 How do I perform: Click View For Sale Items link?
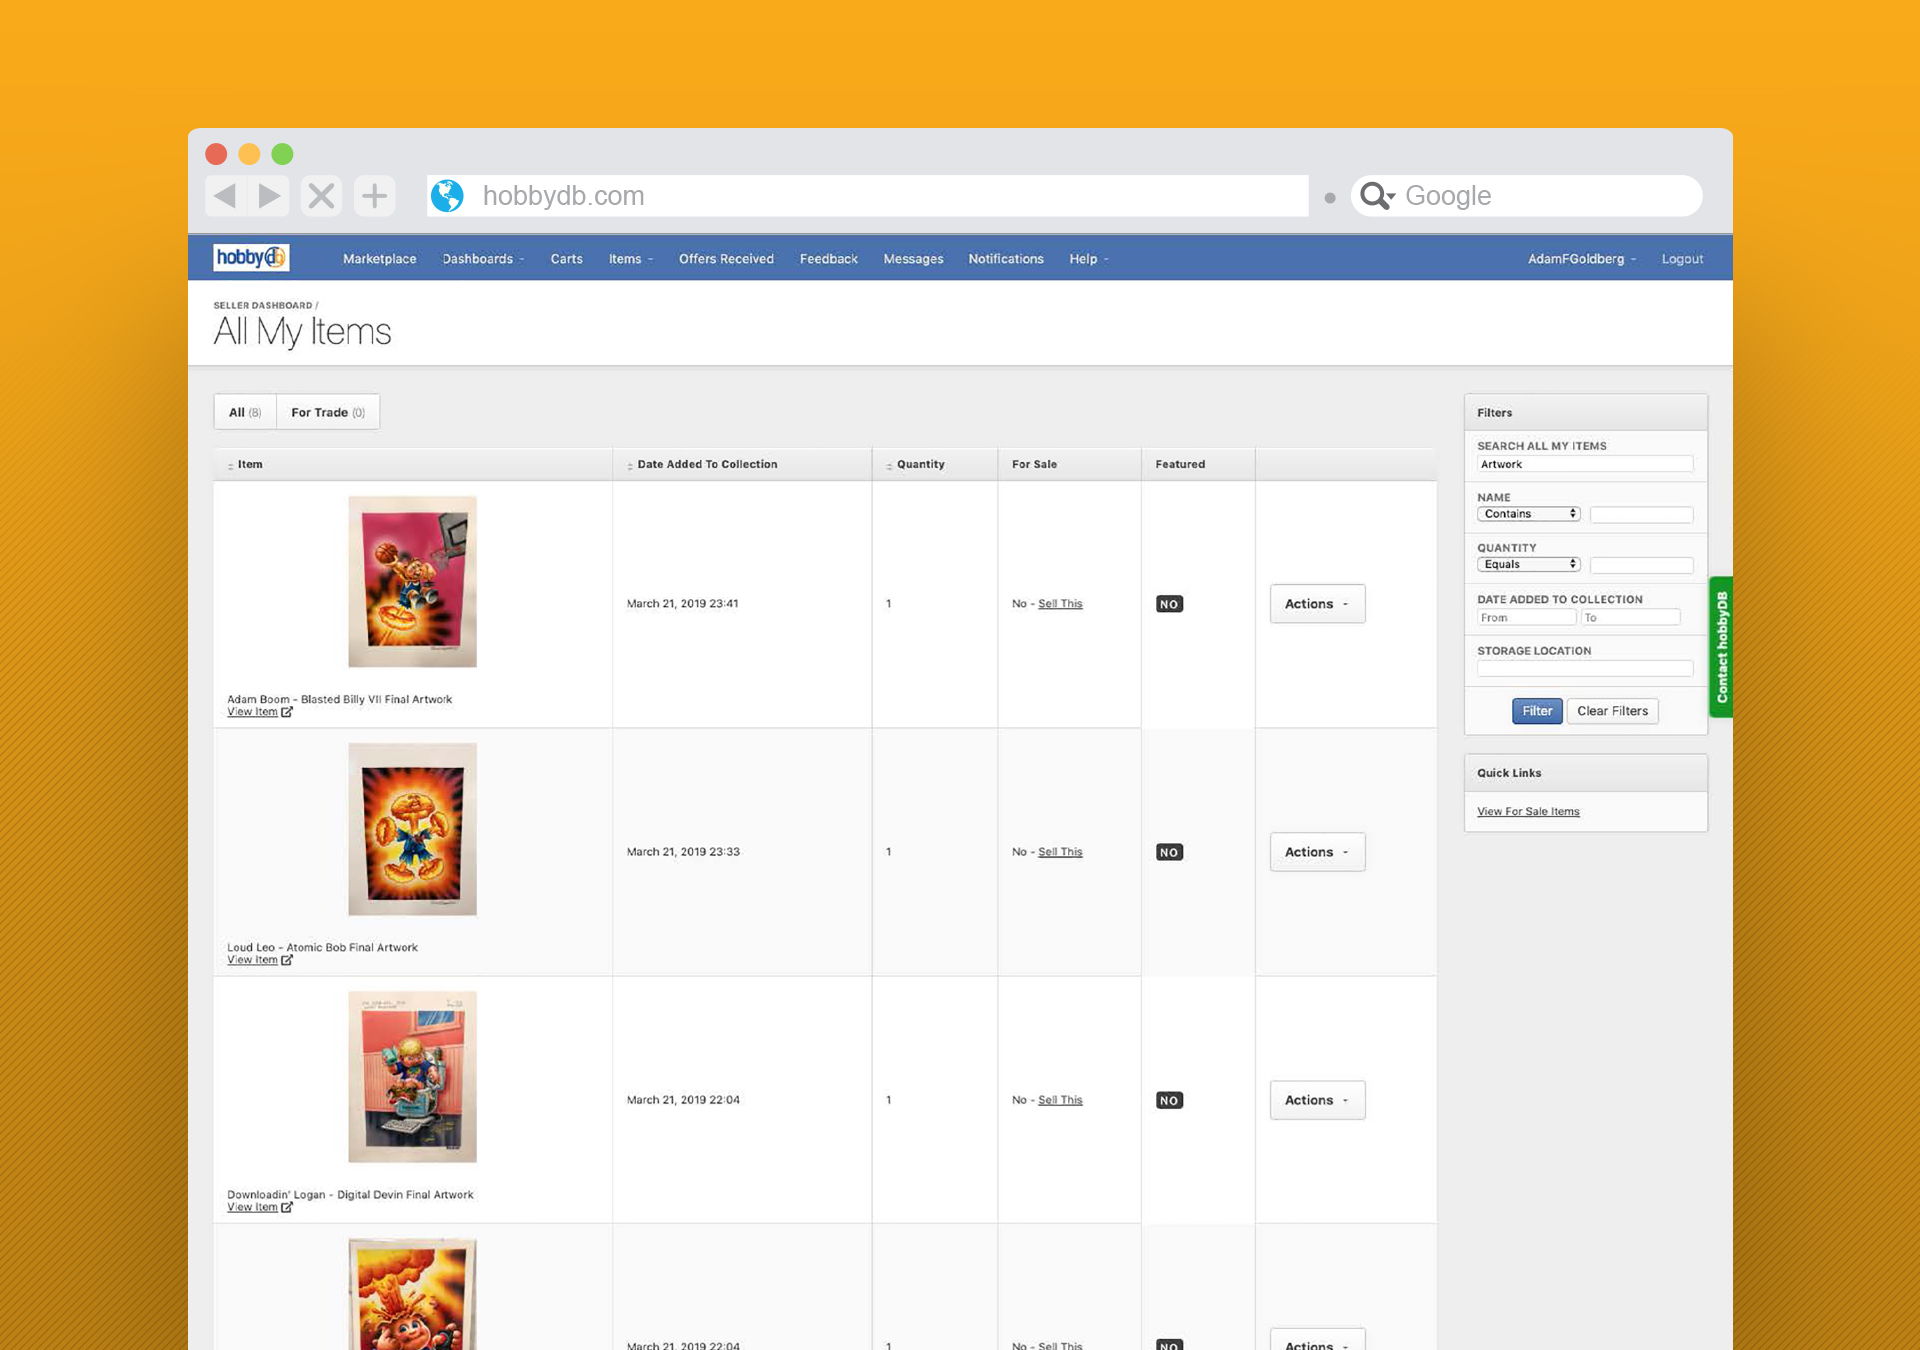click(1528, 811)
